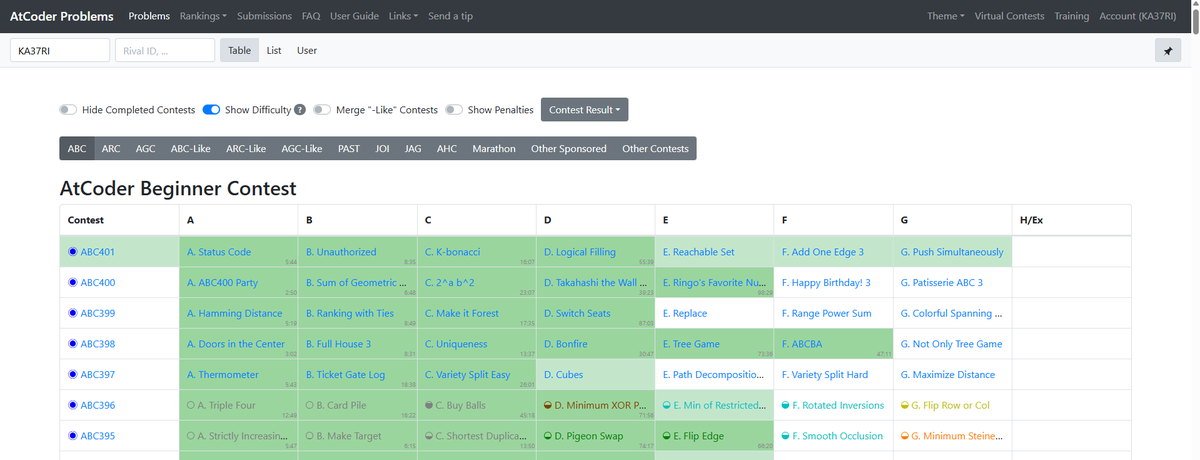Image resolution: width=1200 pixels, height=460 pixels.
Task: Click the difficulty circle next to ABC400
Action: (73, 283)
